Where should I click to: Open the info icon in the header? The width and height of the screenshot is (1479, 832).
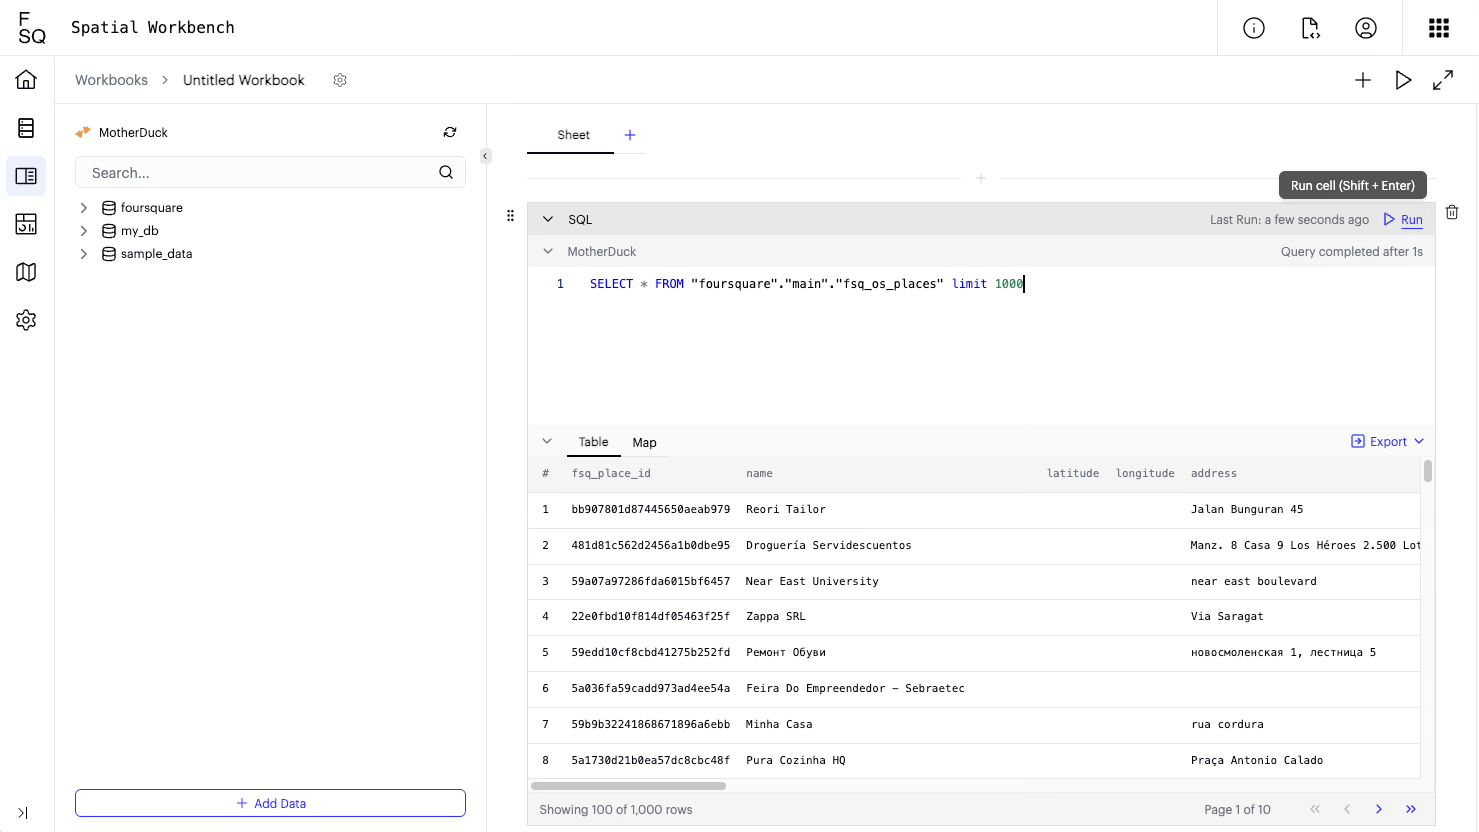(x=1254, y=28)
